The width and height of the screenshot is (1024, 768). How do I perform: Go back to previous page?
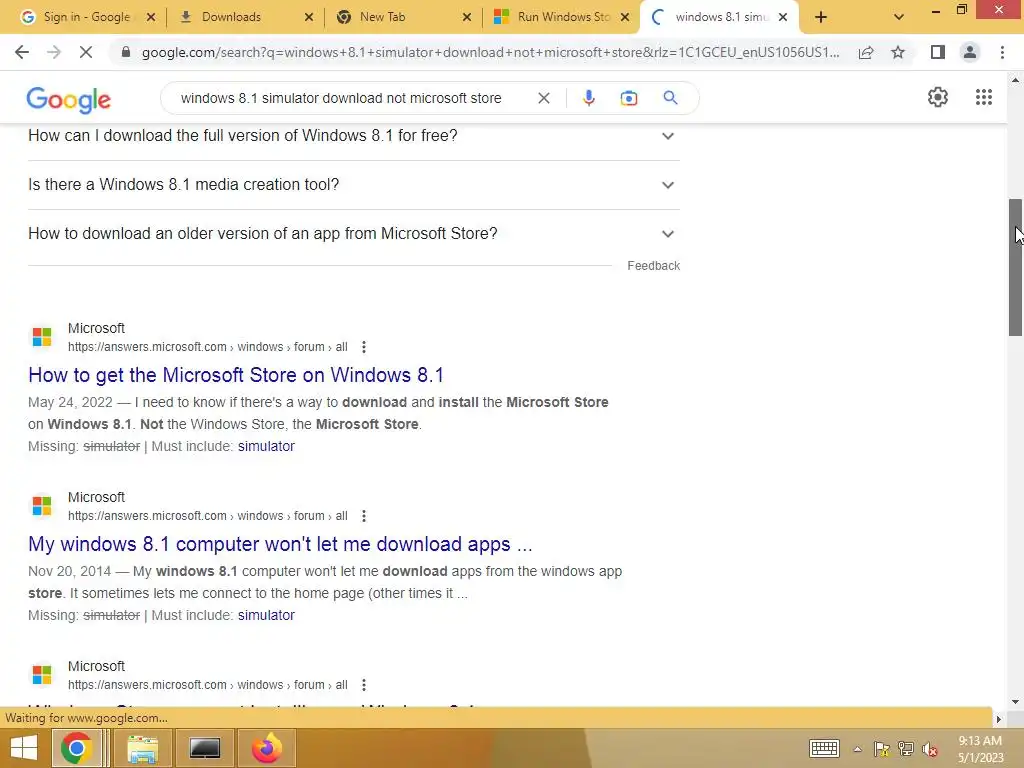22,52
